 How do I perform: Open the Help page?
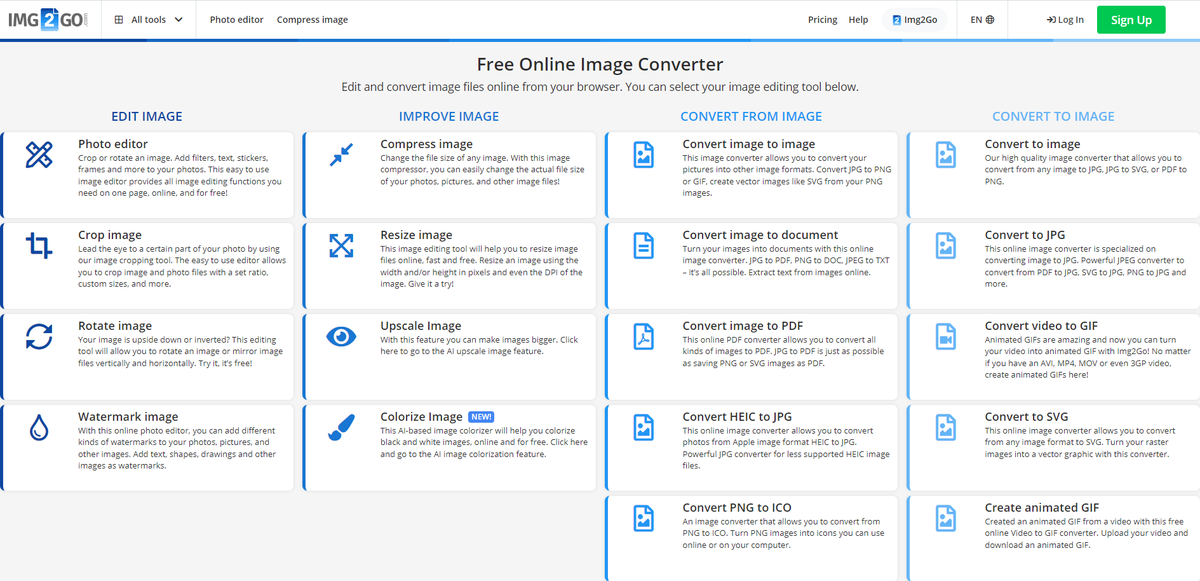click(x=858, y=19)
